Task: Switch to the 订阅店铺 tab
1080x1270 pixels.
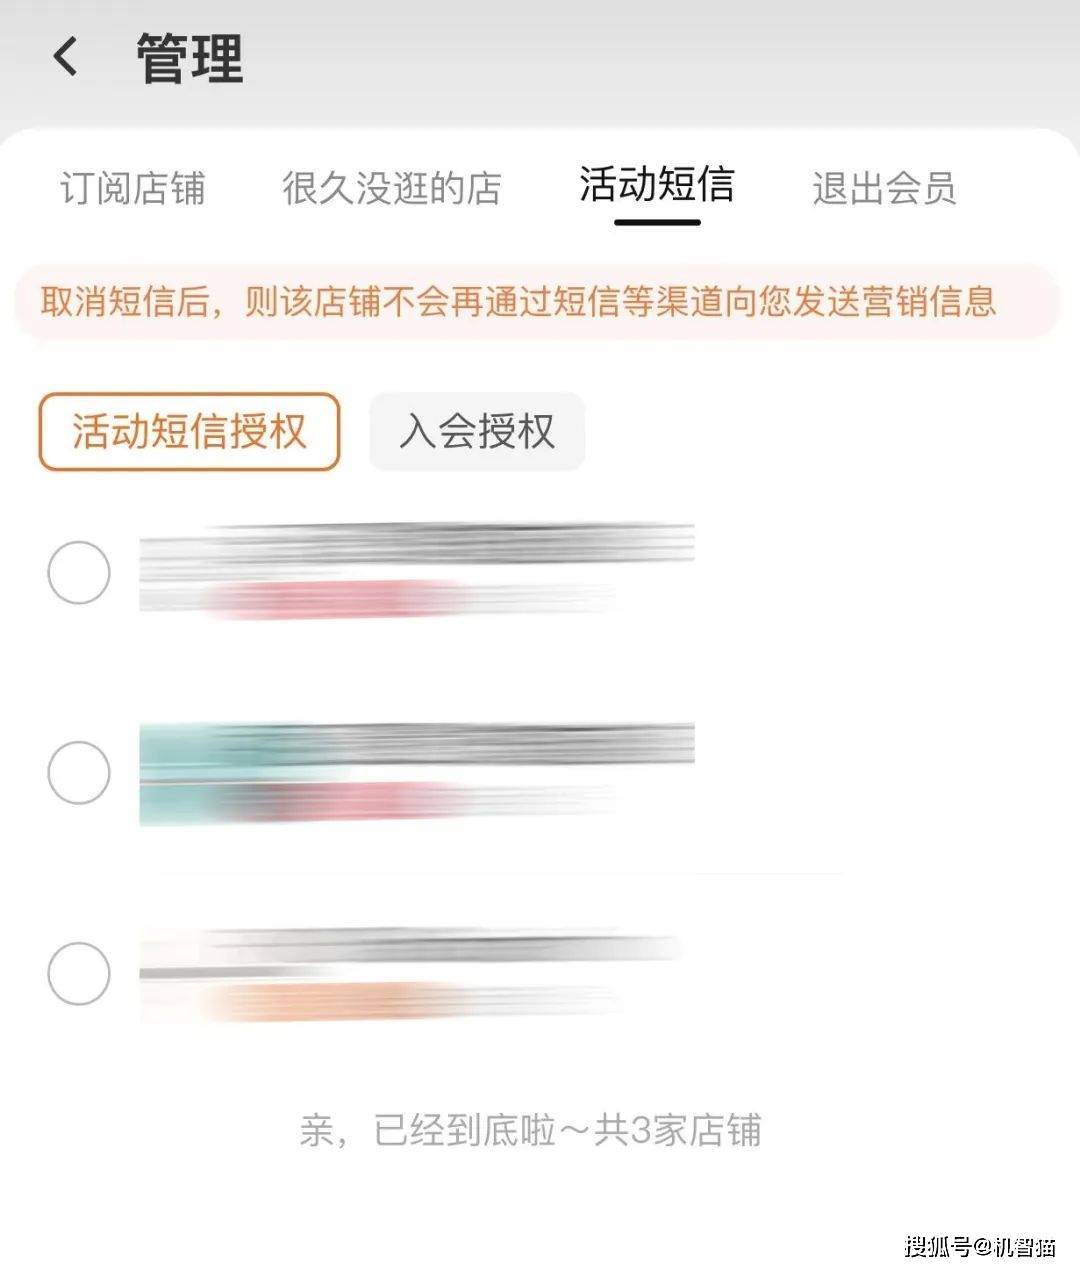Action: tap(133, 188)
